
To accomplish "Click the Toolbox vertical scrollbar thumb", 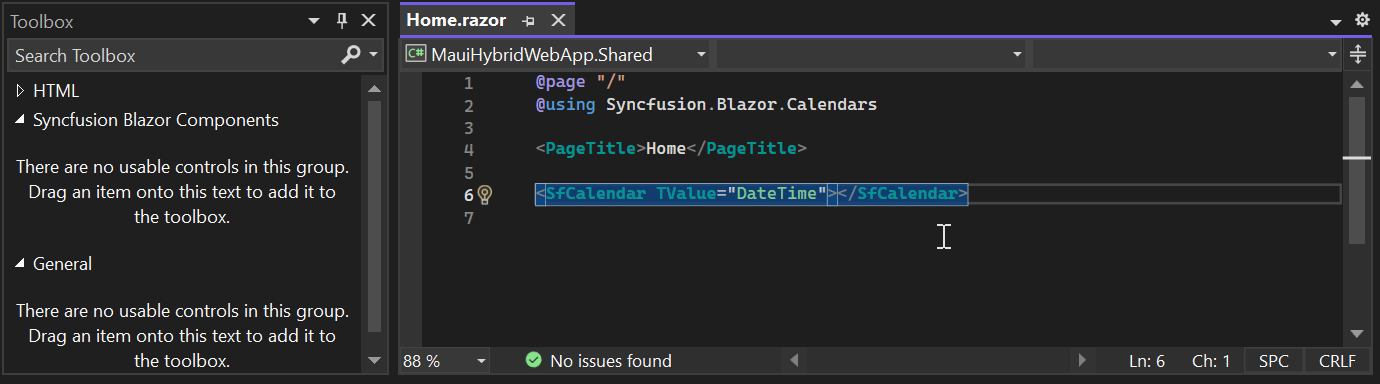I will point(375,216).
